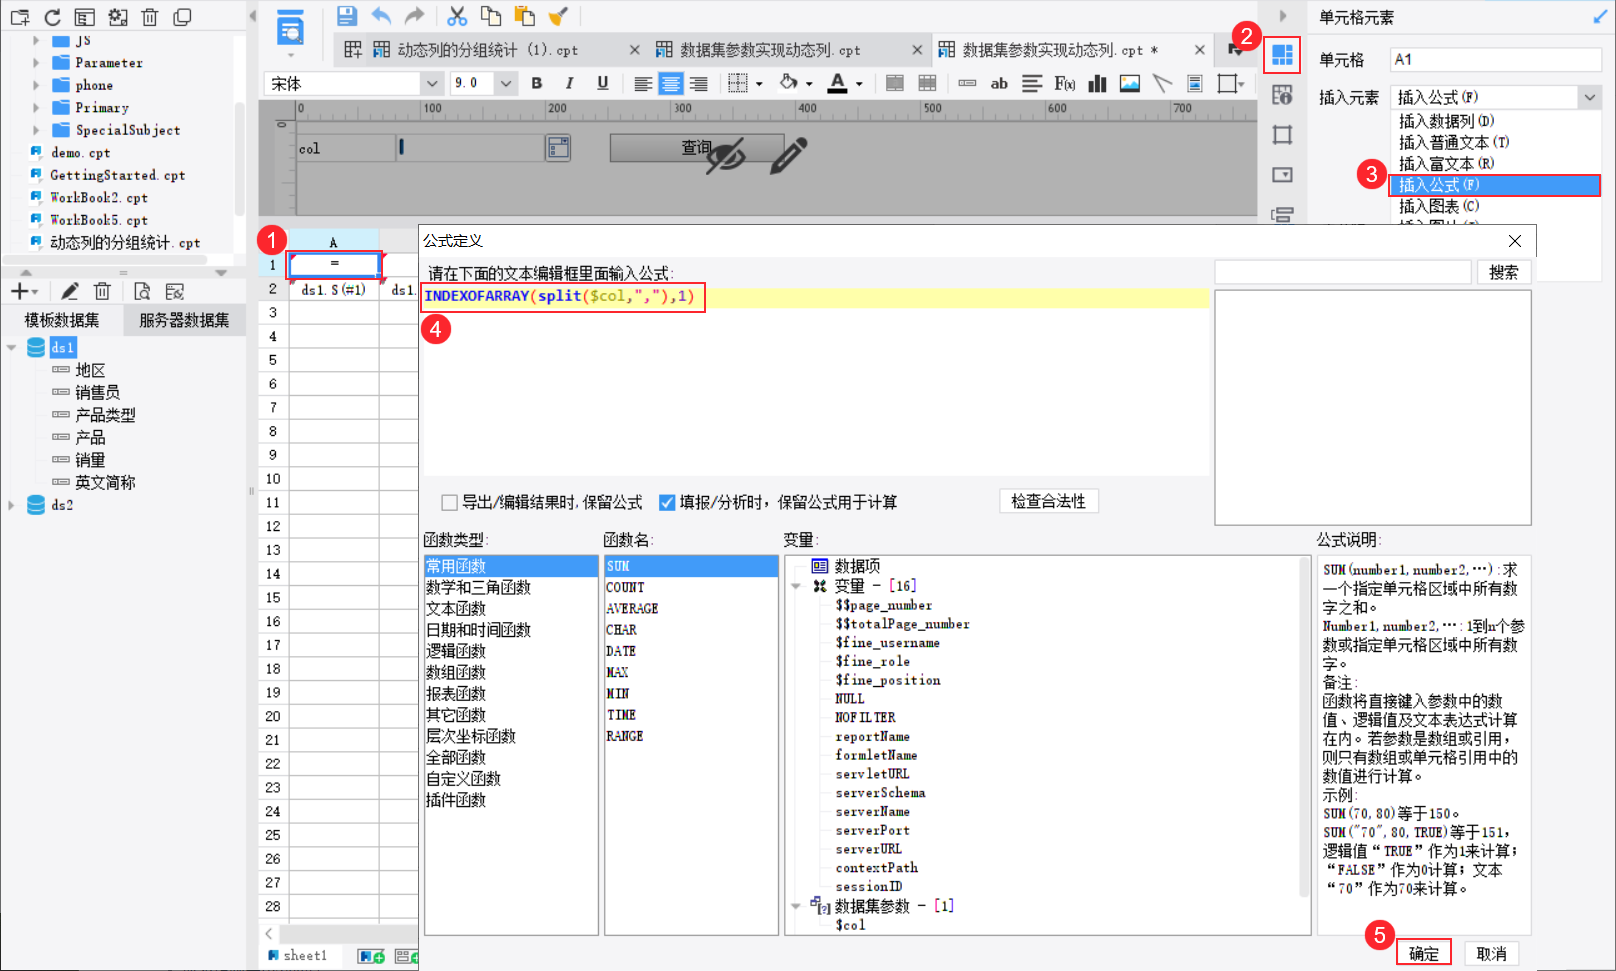The image size is (1616, 971).
Task: Click the pencil edit dataset icon
Action: 70,291
